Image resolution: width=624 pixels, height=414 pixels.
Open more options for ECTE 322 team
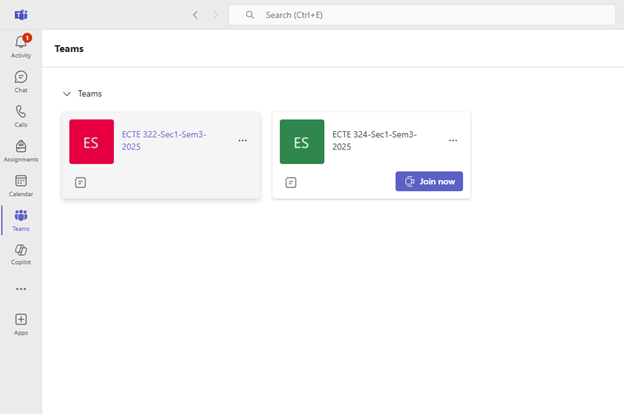242,141
